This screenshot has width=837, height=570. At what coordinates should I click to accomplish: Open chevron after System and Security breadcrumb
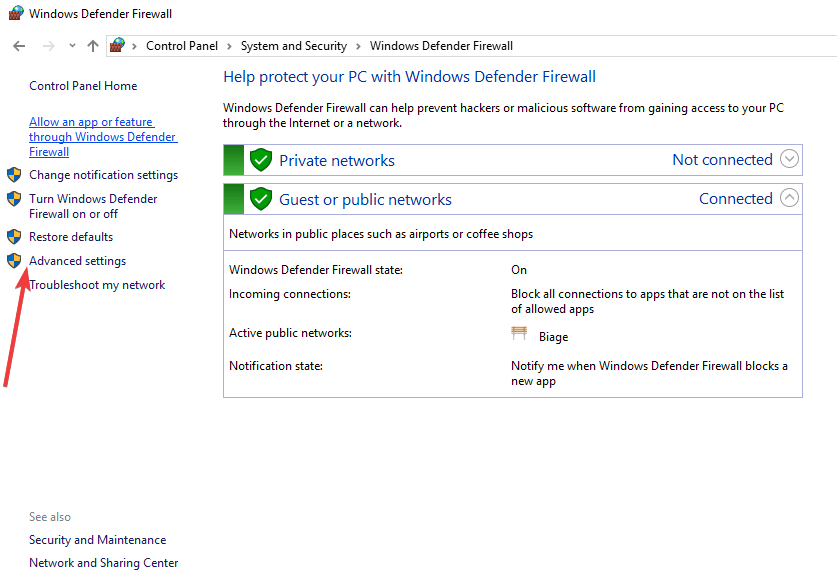[358, 46]
